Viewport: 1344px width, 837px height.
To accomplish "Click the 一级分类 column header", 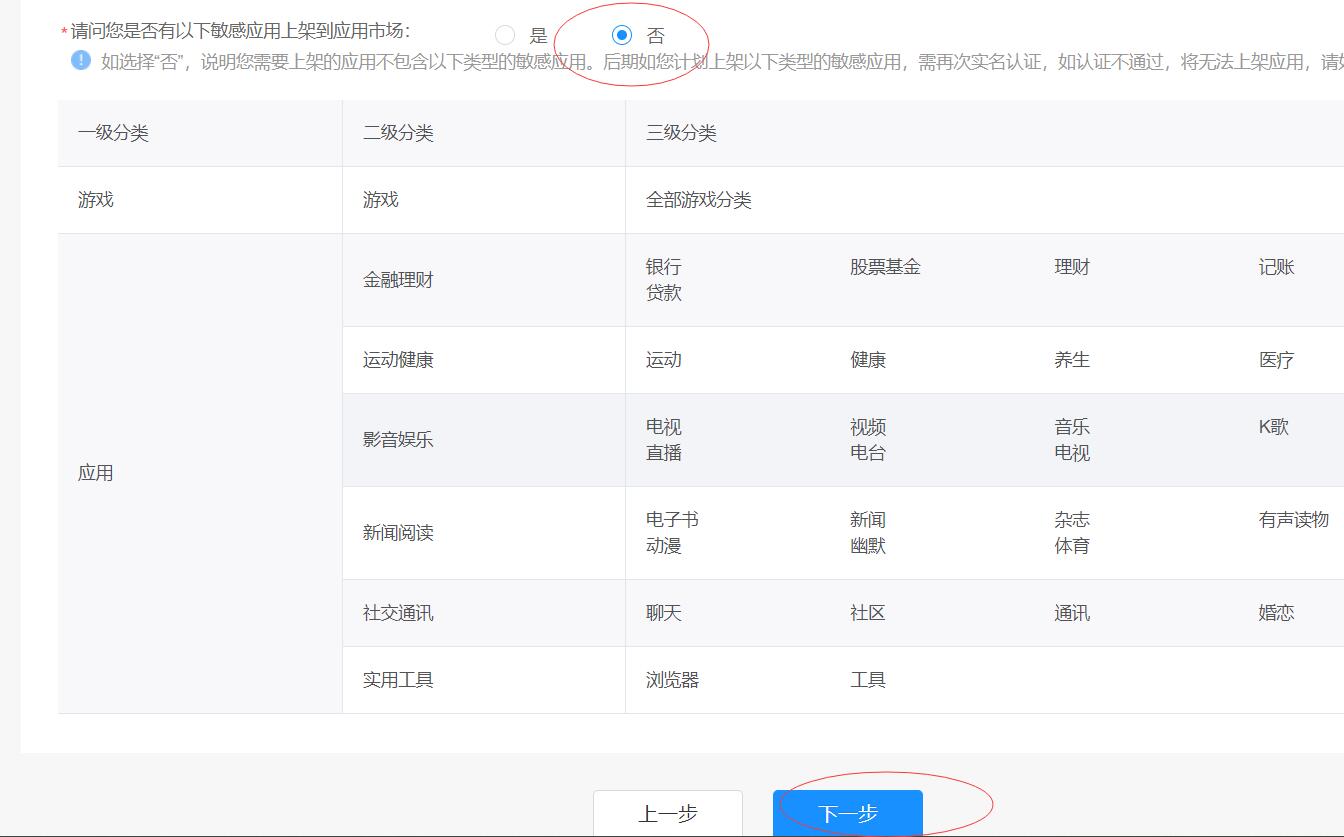I will [113, 133].
